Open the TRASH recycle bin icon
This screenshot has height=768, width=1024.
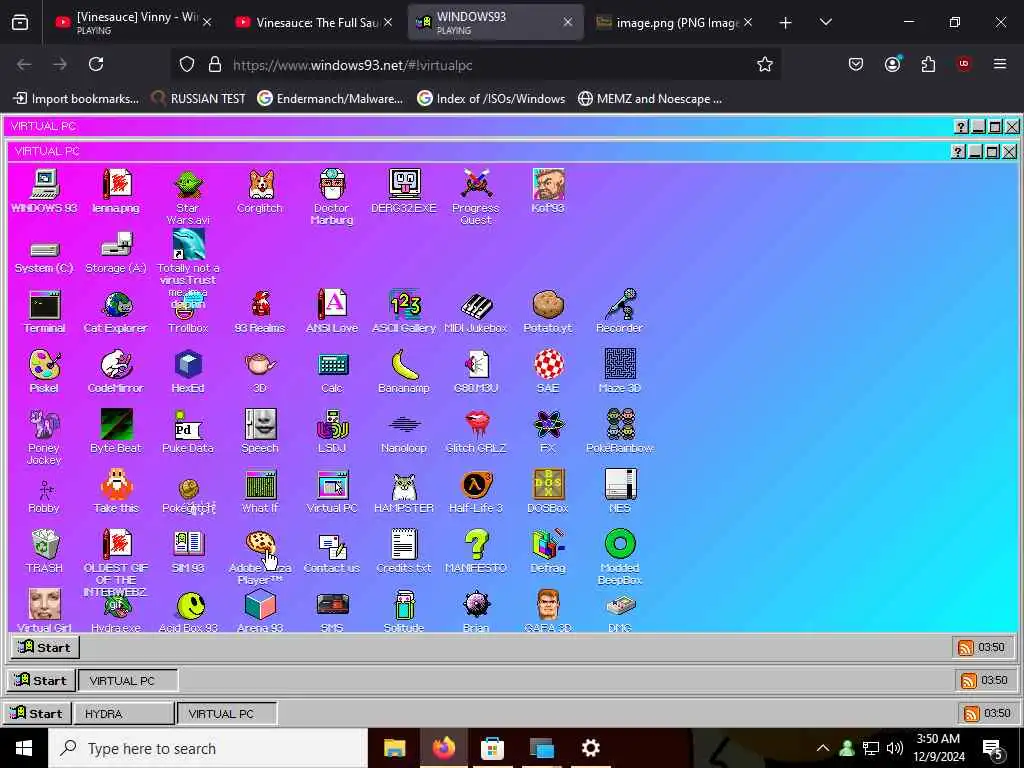(44, 551)
